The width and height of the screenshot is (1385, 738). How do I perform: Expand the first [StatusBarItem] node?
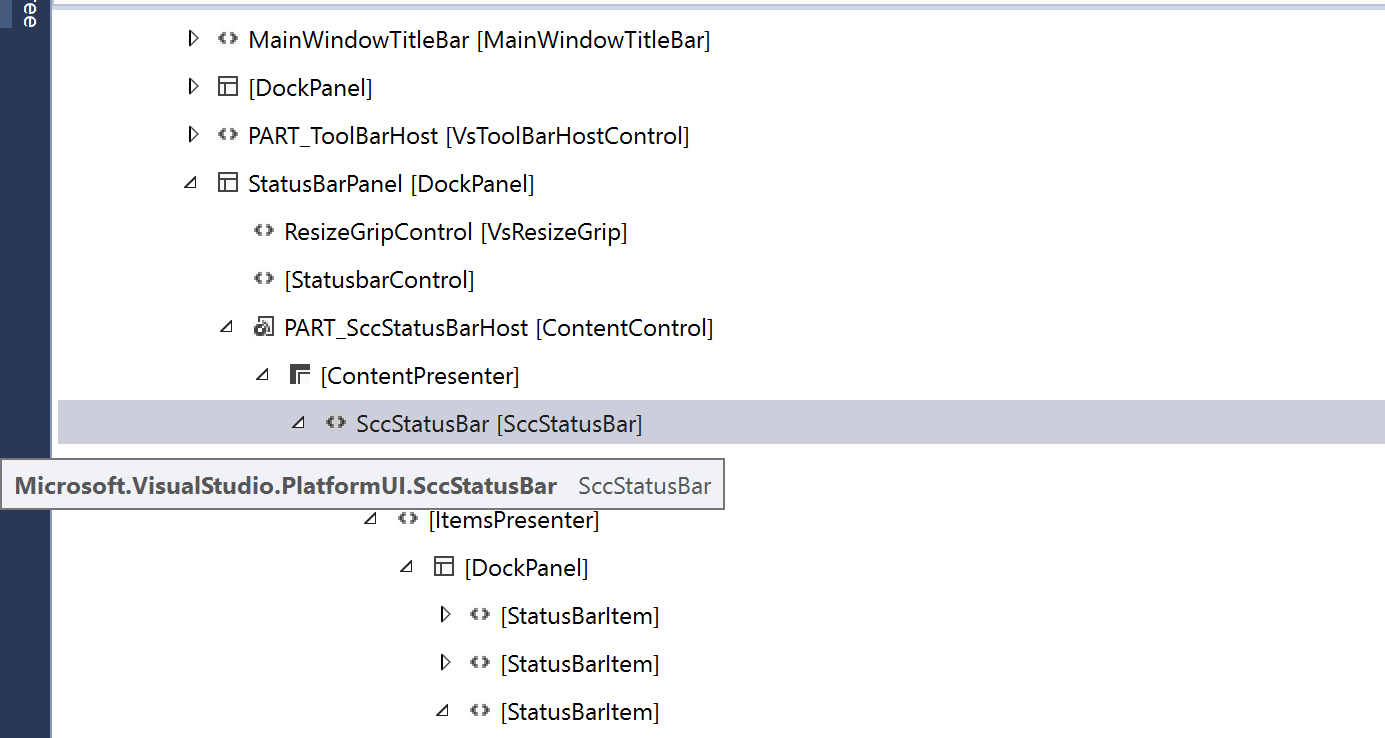pyautogui.click(x=444, y=615)
